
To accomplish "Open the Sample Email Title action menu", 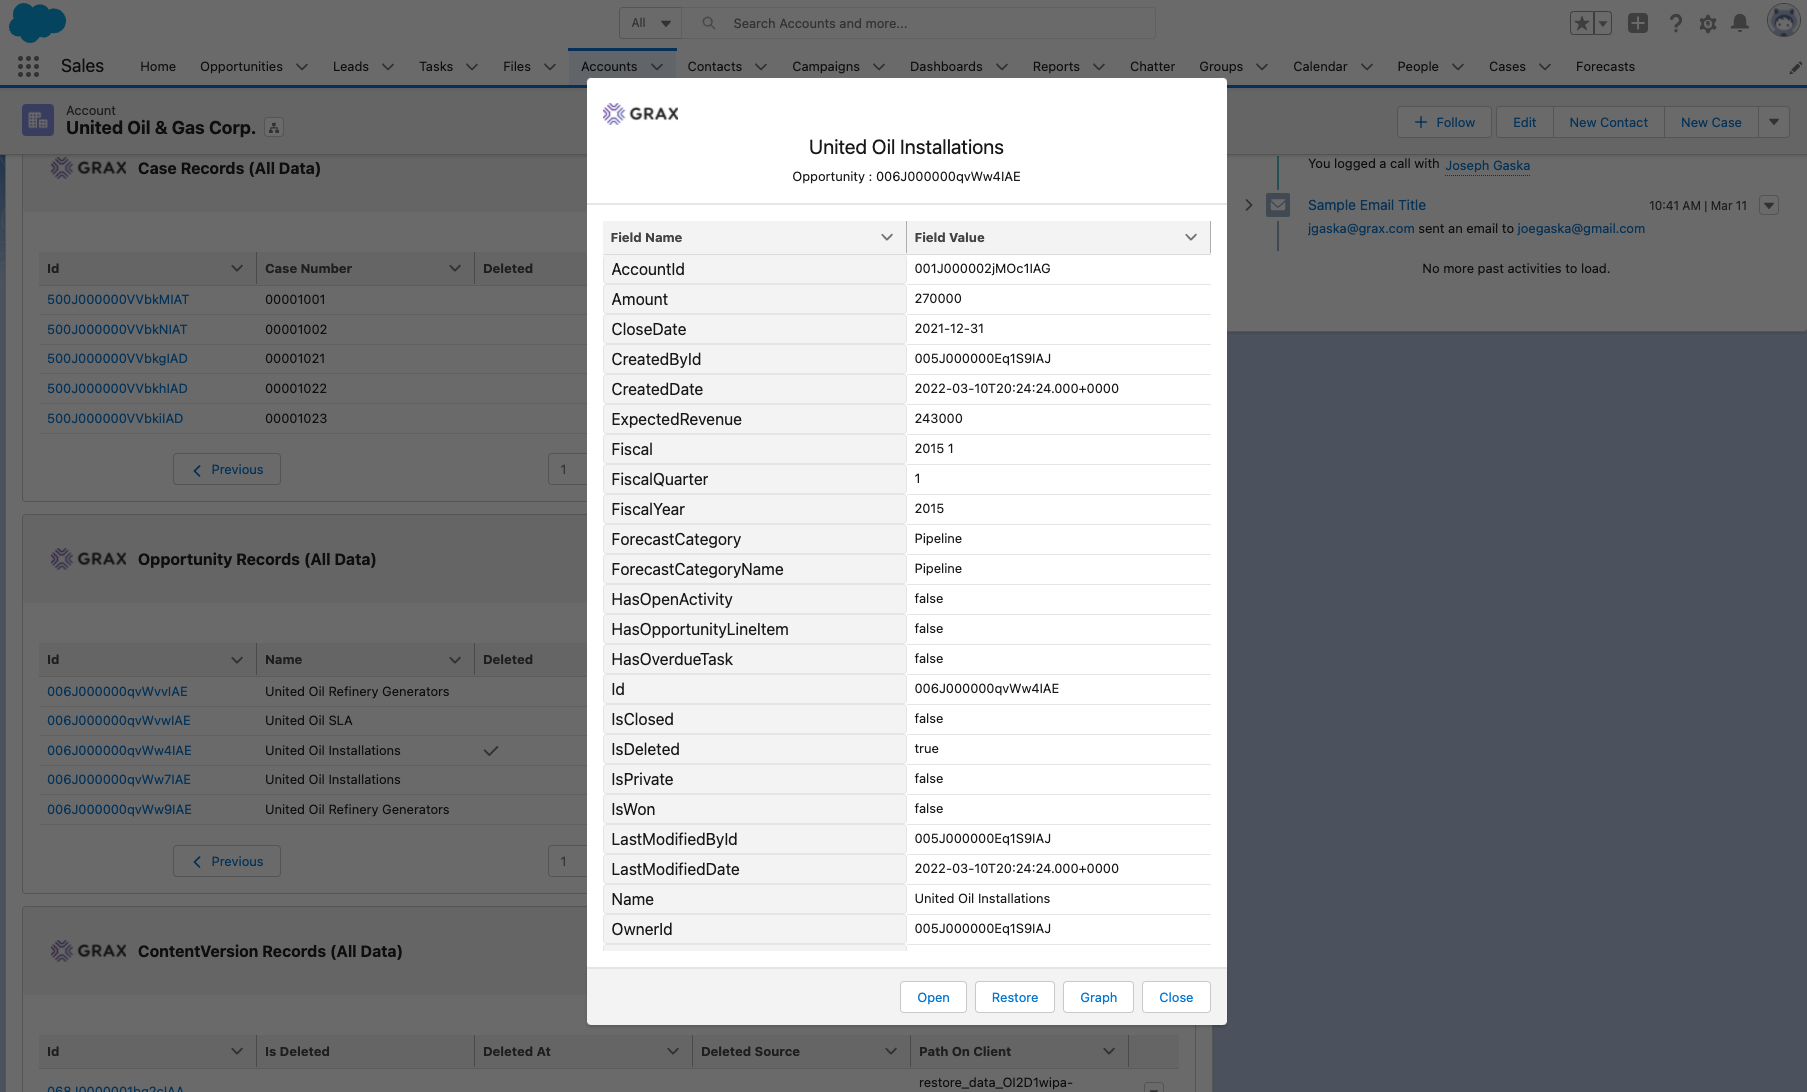I will 1769,205.
